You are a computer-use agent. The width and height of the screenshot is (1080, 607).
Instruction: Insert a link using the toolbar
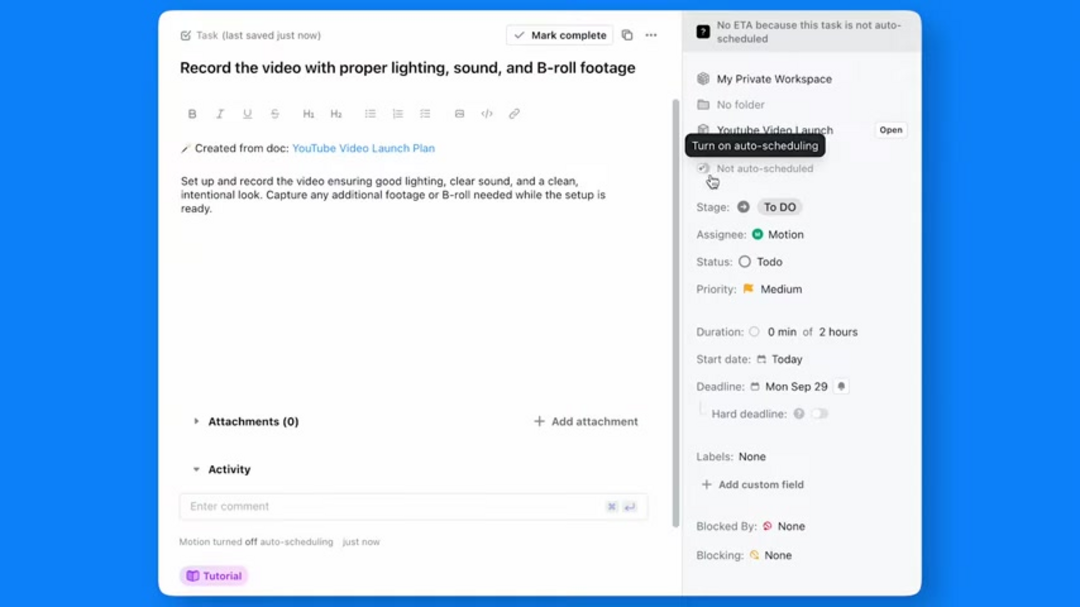pyautogui.click(x=514, y=113)
